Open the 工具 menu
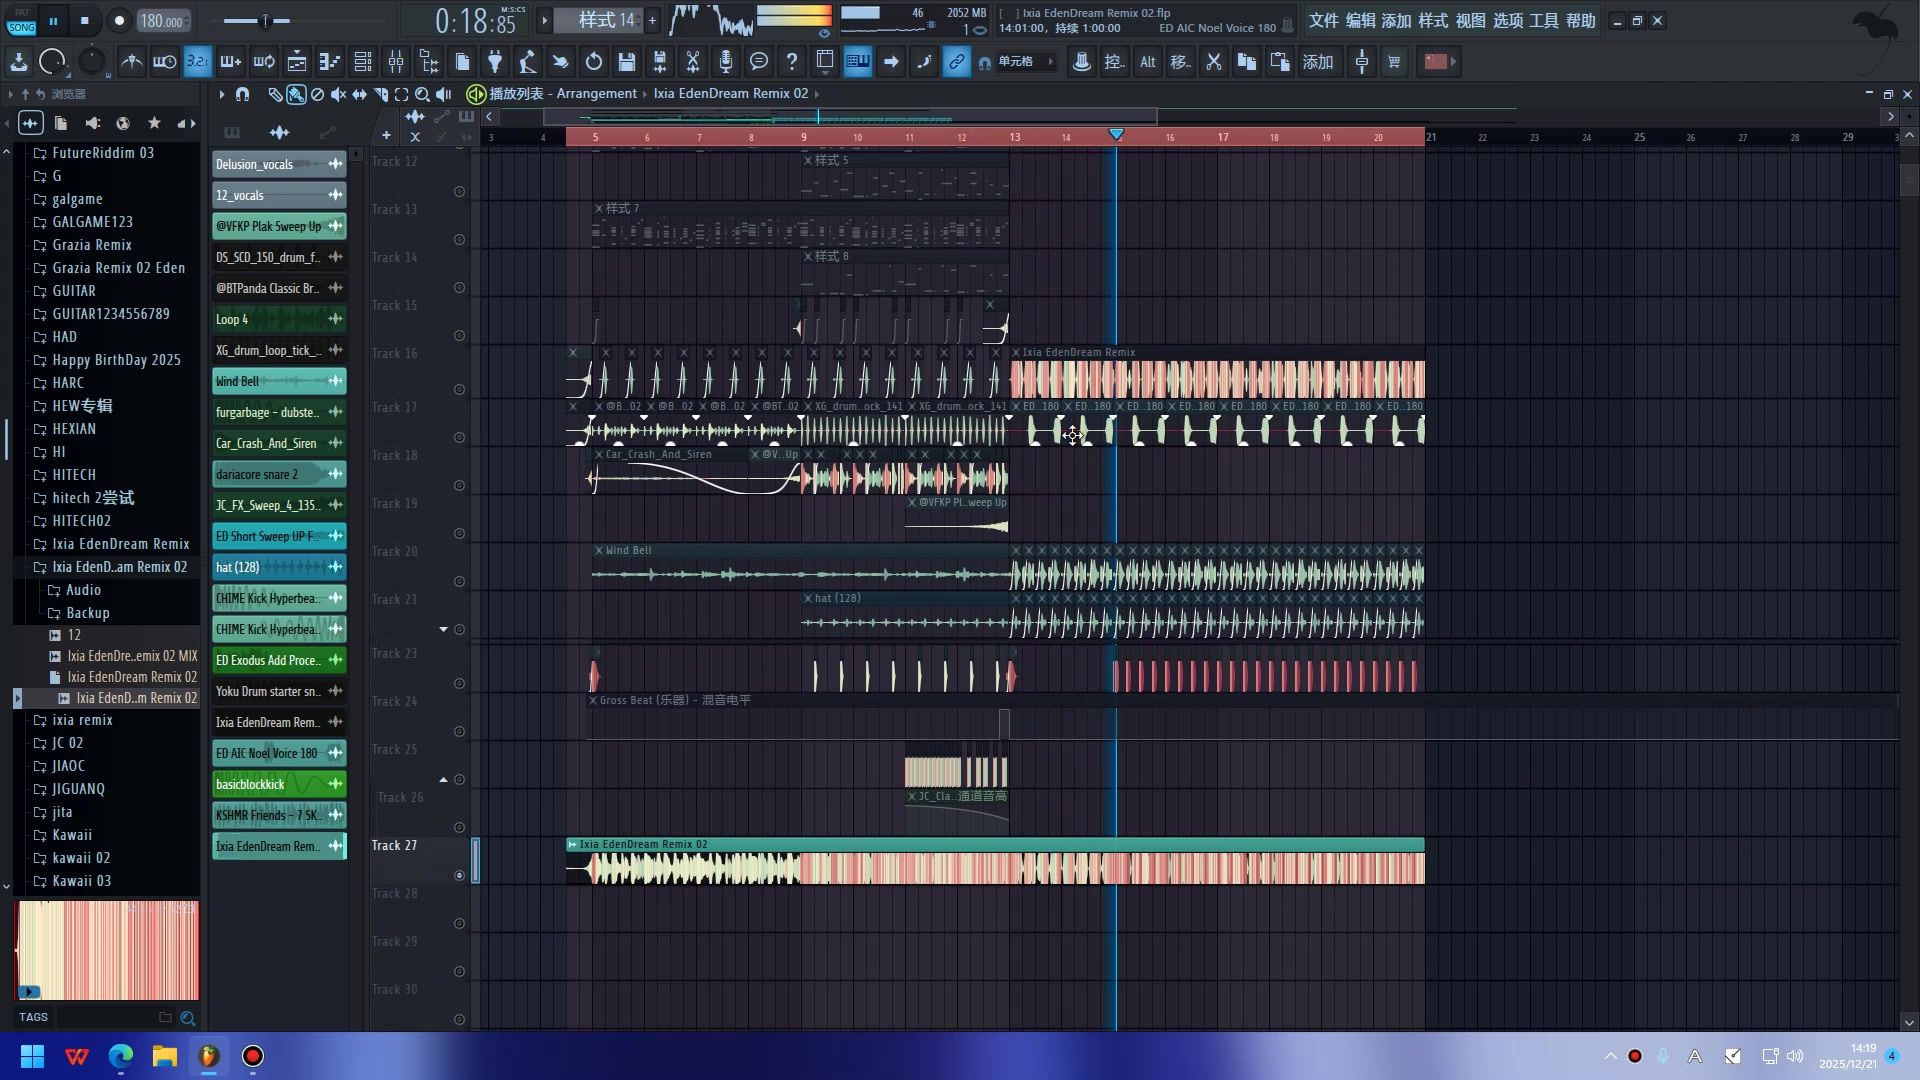Image resolution: width=1920 pixels, height=1080 pixels. (x=1544, y=21)
